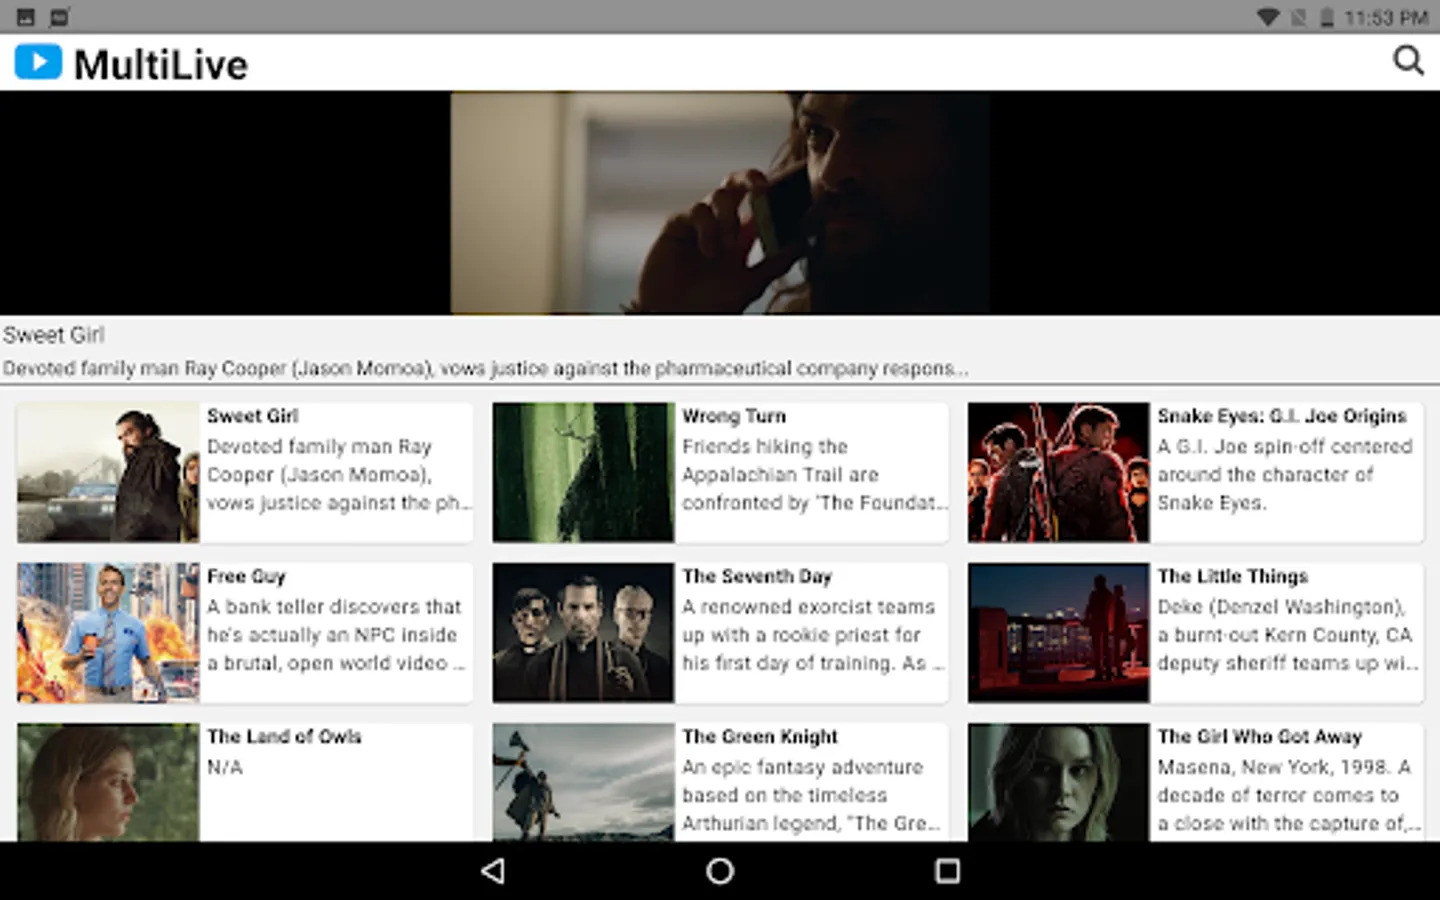Open the picture notification icon in status bar
1440x900 pixels.
26,17
